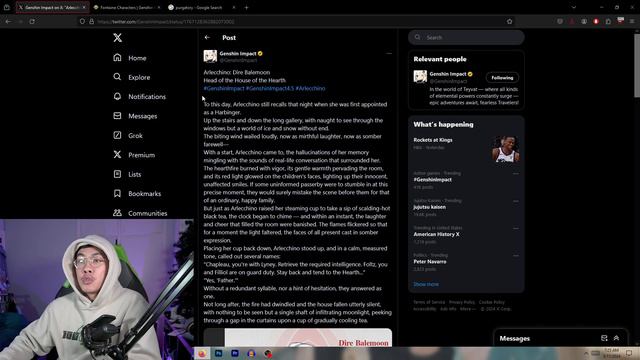640x360 pixels.
Task: Switch to the purgatory Google Search tab
Action: (198, 7)
